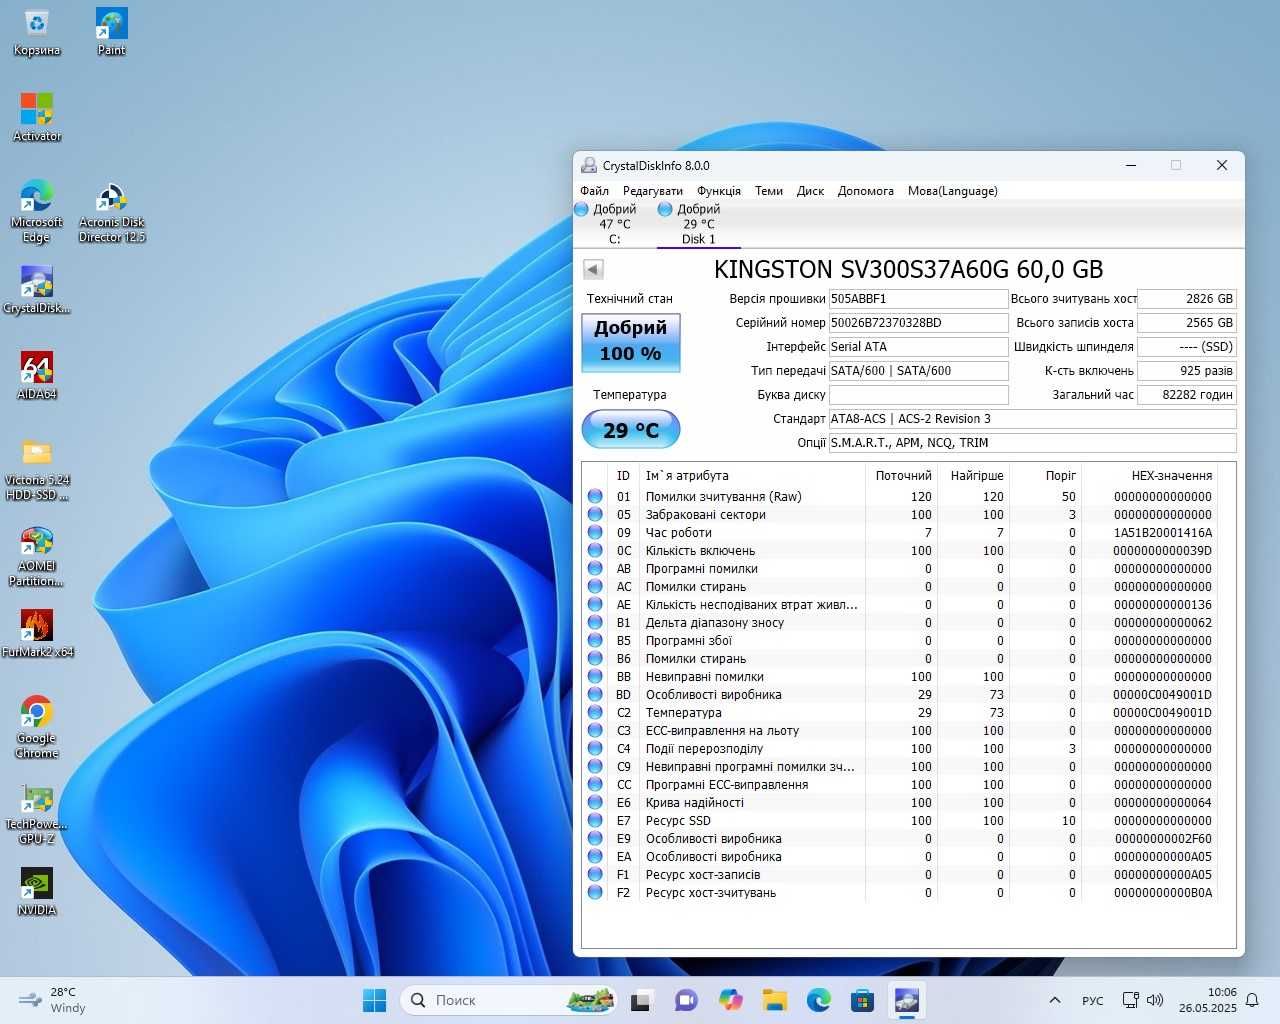Open the Paint desktop shortcut
1280x1024 pixels.
point(111,31)
